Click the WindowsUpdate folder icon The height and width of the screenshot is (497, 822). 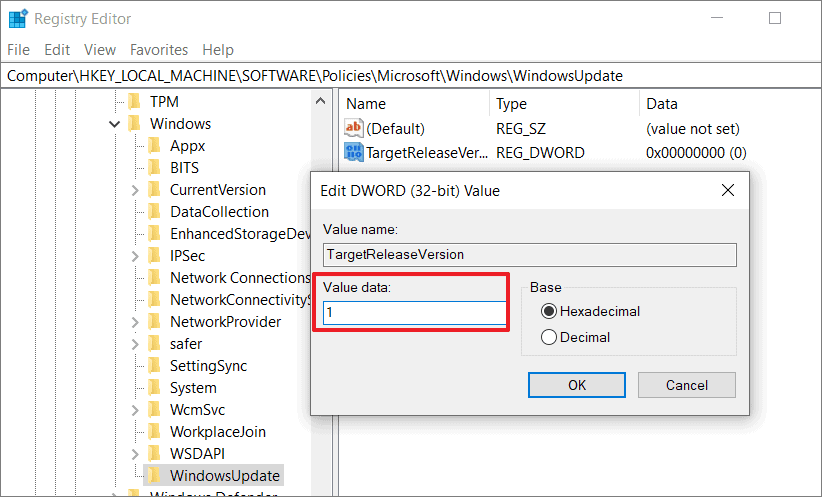tap(155, 476)
